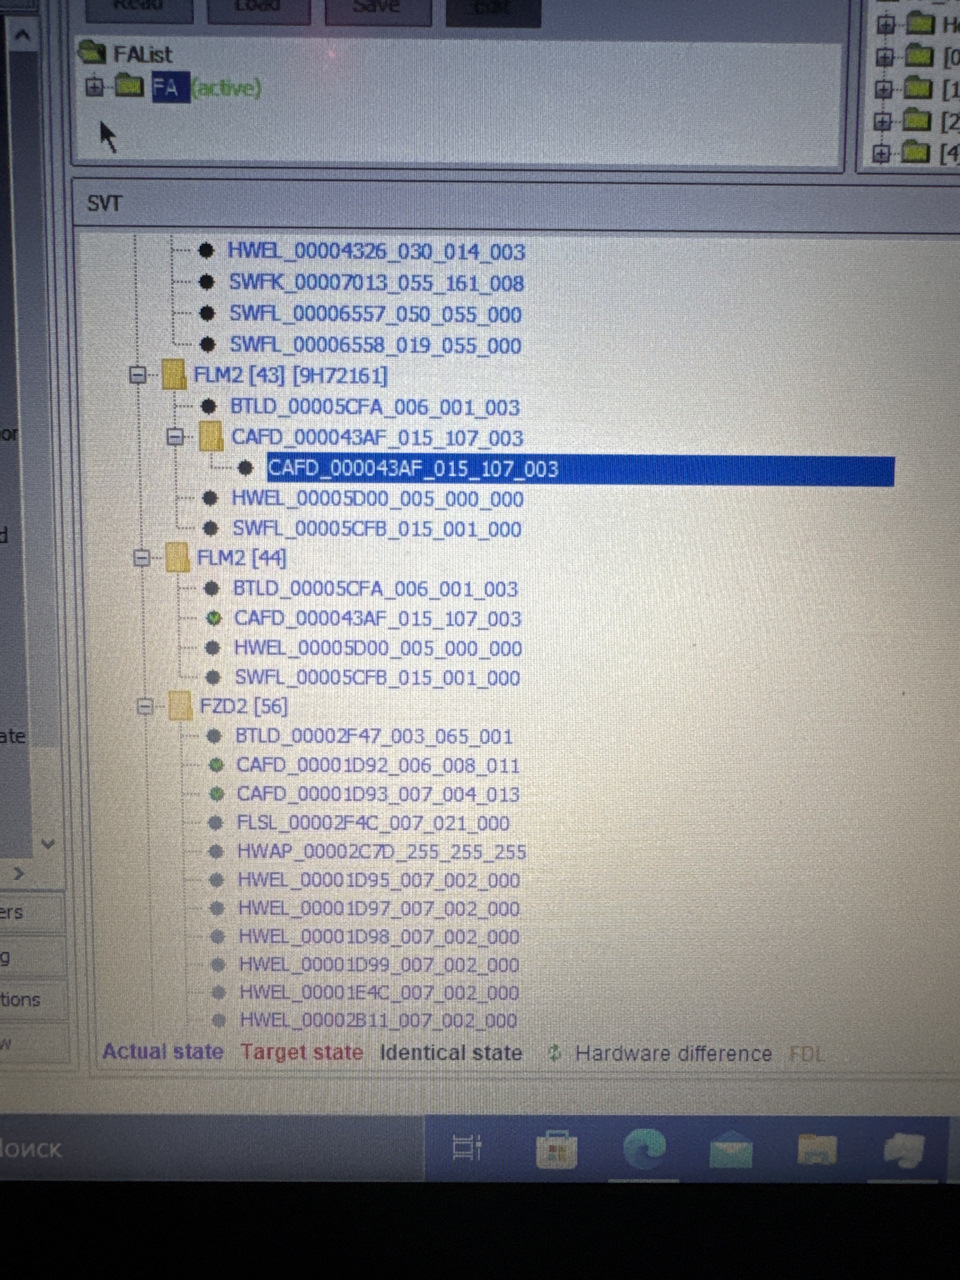The image size is (960, 1280).
Task: Click the folder icon of the expanded CAFD_000043AF node
Action: point(211,436)
